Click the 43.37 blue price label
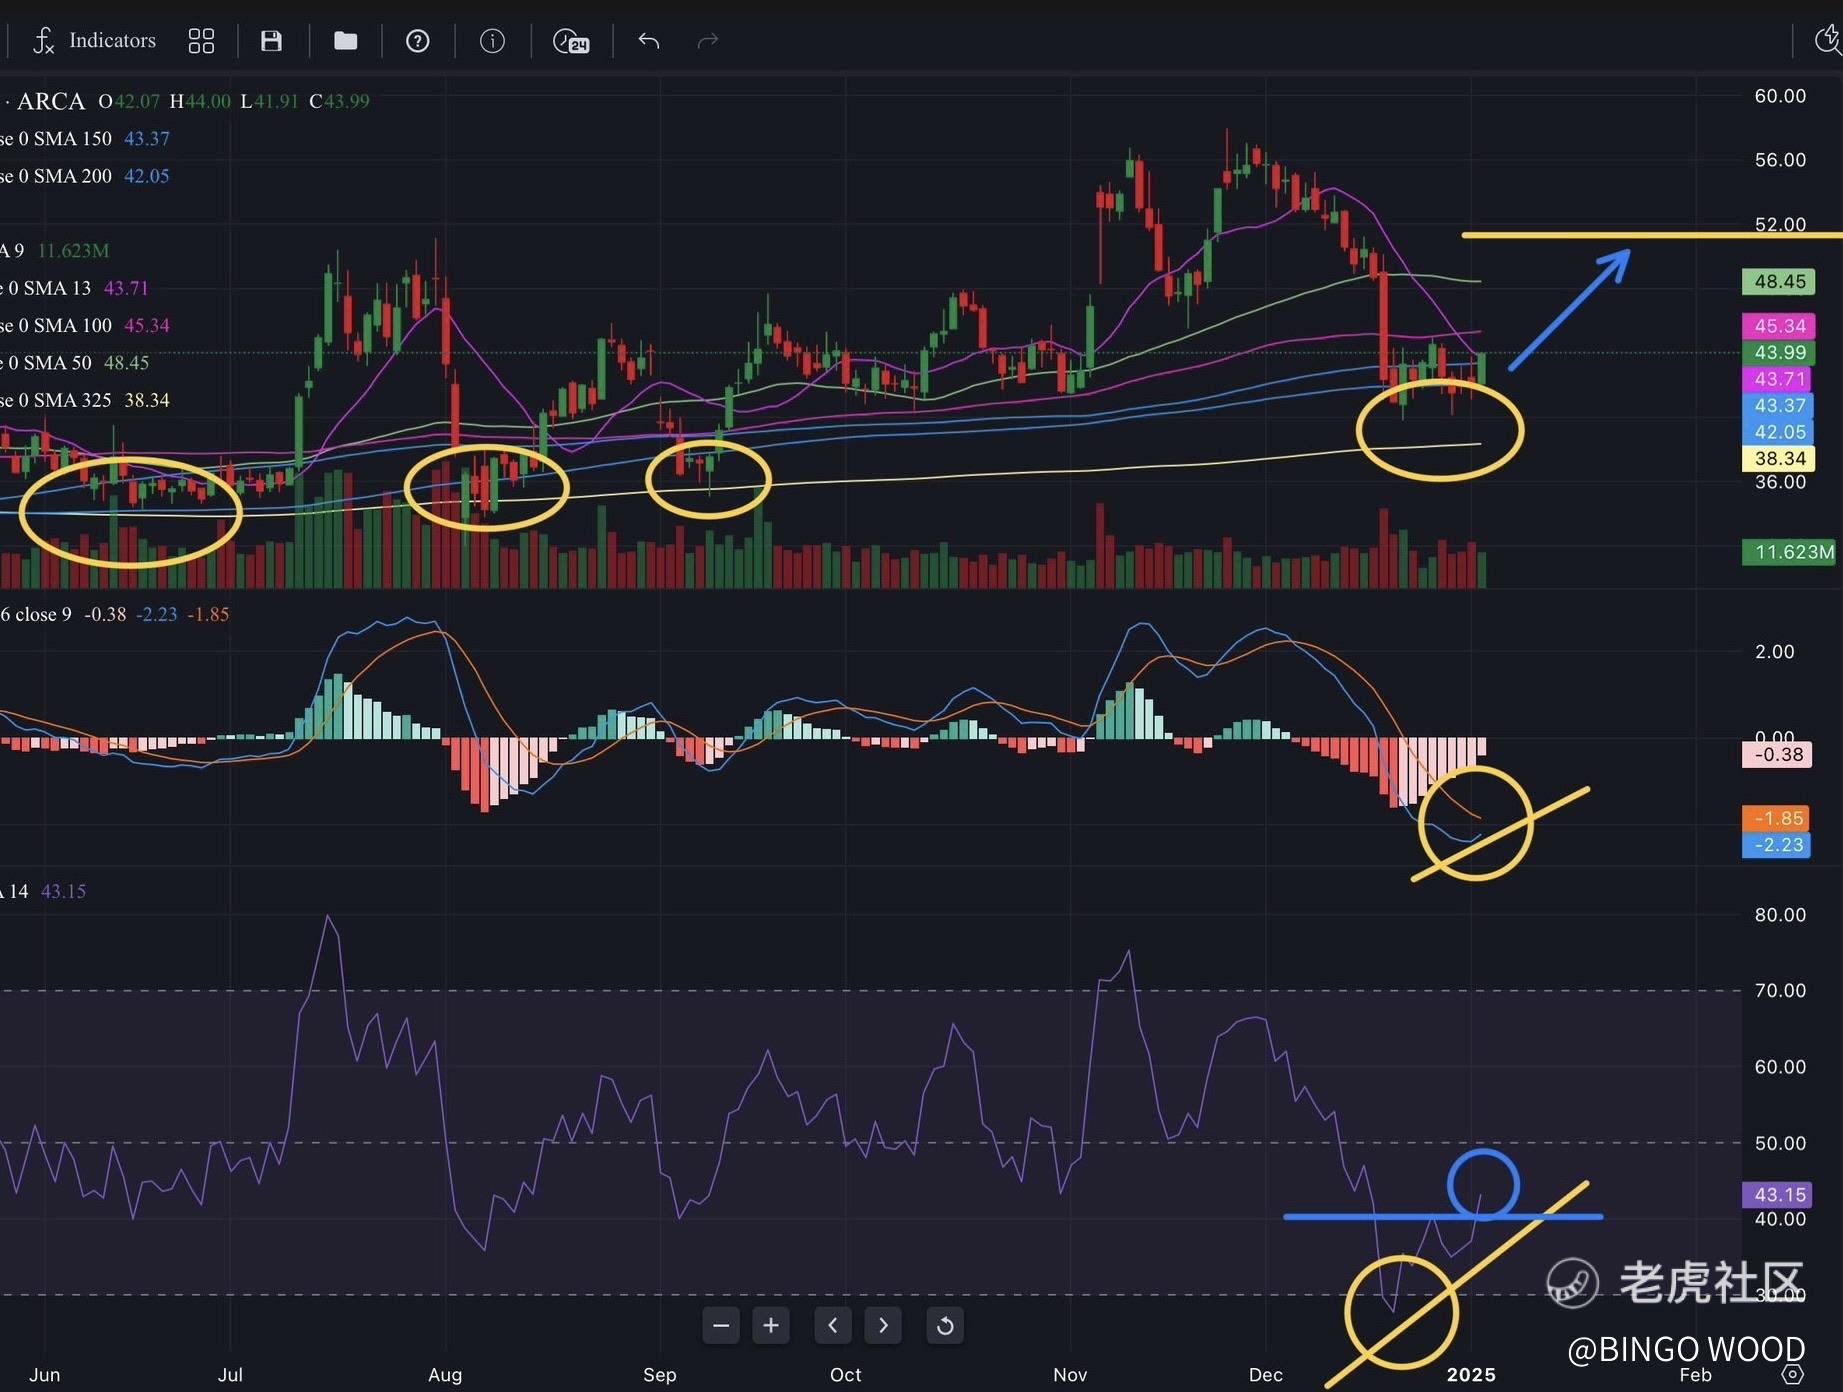This screenshot has width=1843, height=1392. [1779, 406]
